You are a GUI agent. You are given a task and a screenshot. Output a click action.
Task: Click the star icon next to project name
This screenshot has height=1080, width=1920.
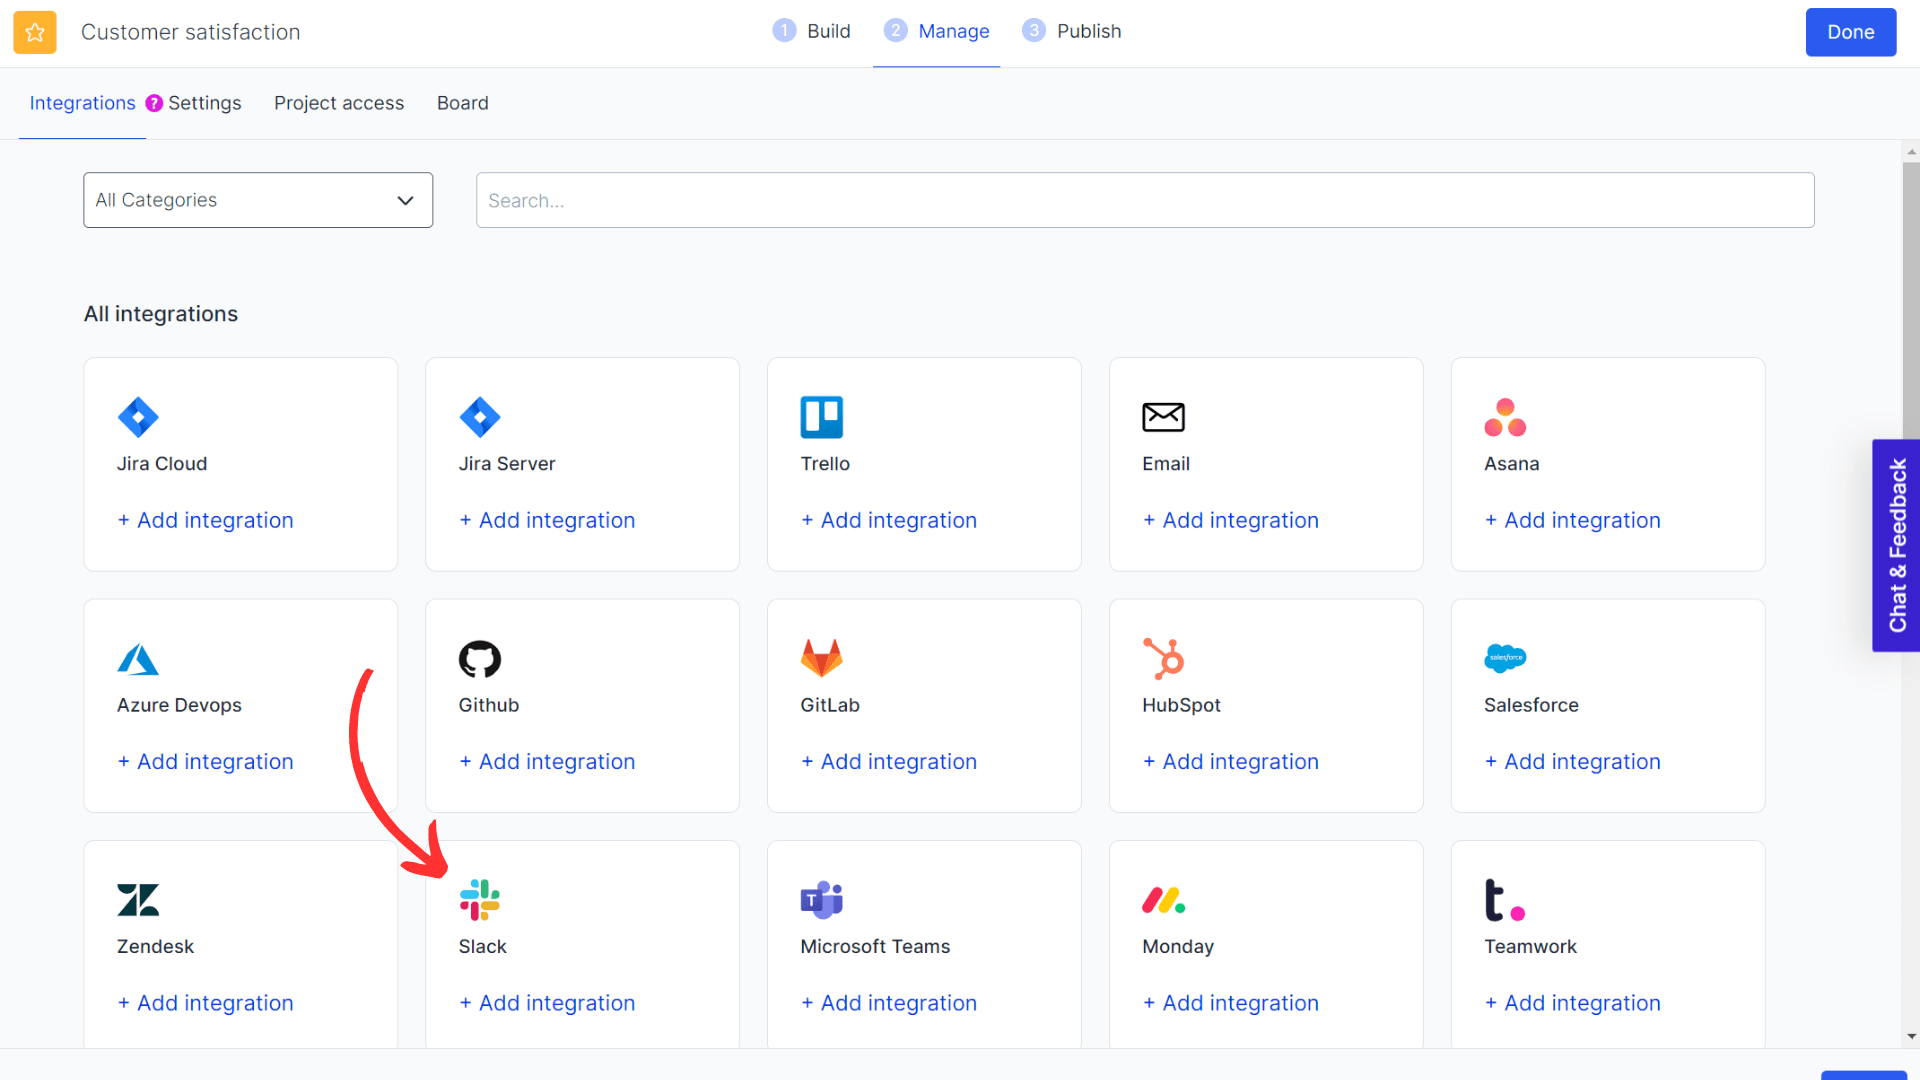[x=34, y=31]
